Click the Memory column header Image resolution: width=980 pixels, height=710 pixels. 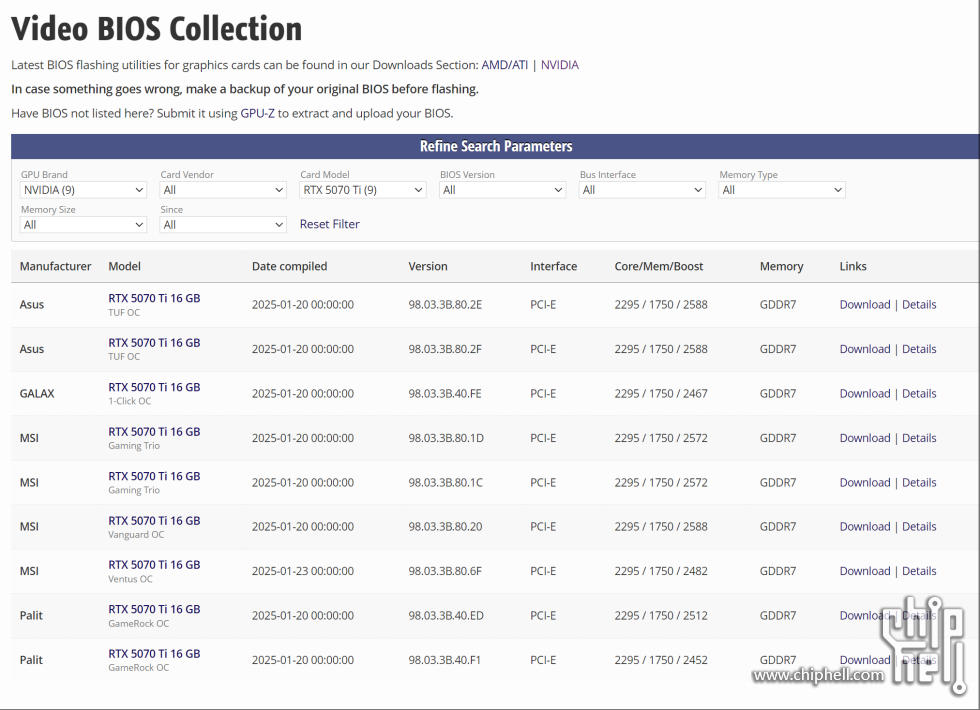point(781,266)
